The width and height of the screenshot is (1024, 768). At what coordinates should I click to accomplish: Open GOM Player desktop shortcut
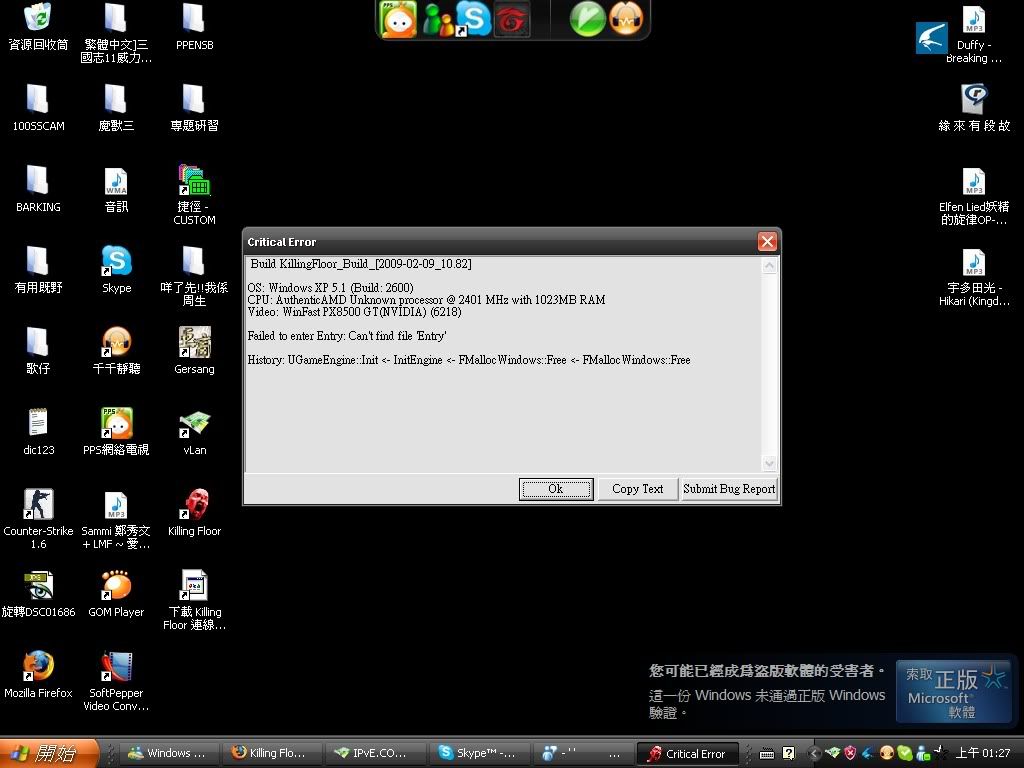click(116, 586)
